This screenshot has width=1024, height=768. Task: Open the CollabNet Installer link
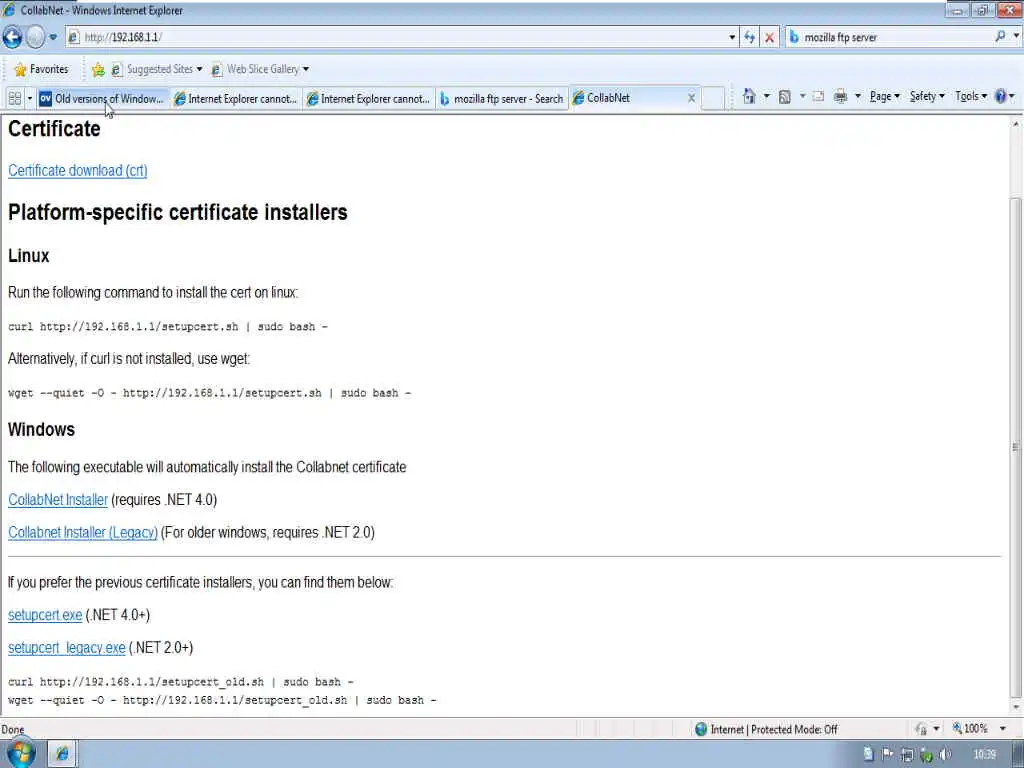click(x=58, y=500)
